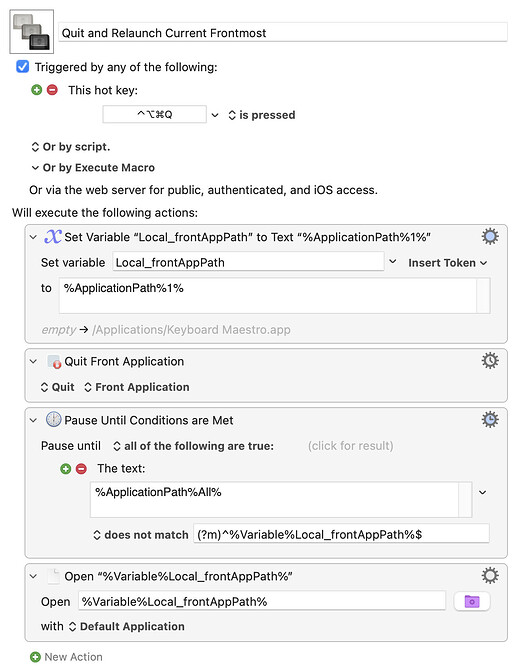517x672 pixels.
Task: Open gear menu for Set Variable action
Action: [490, 236]
